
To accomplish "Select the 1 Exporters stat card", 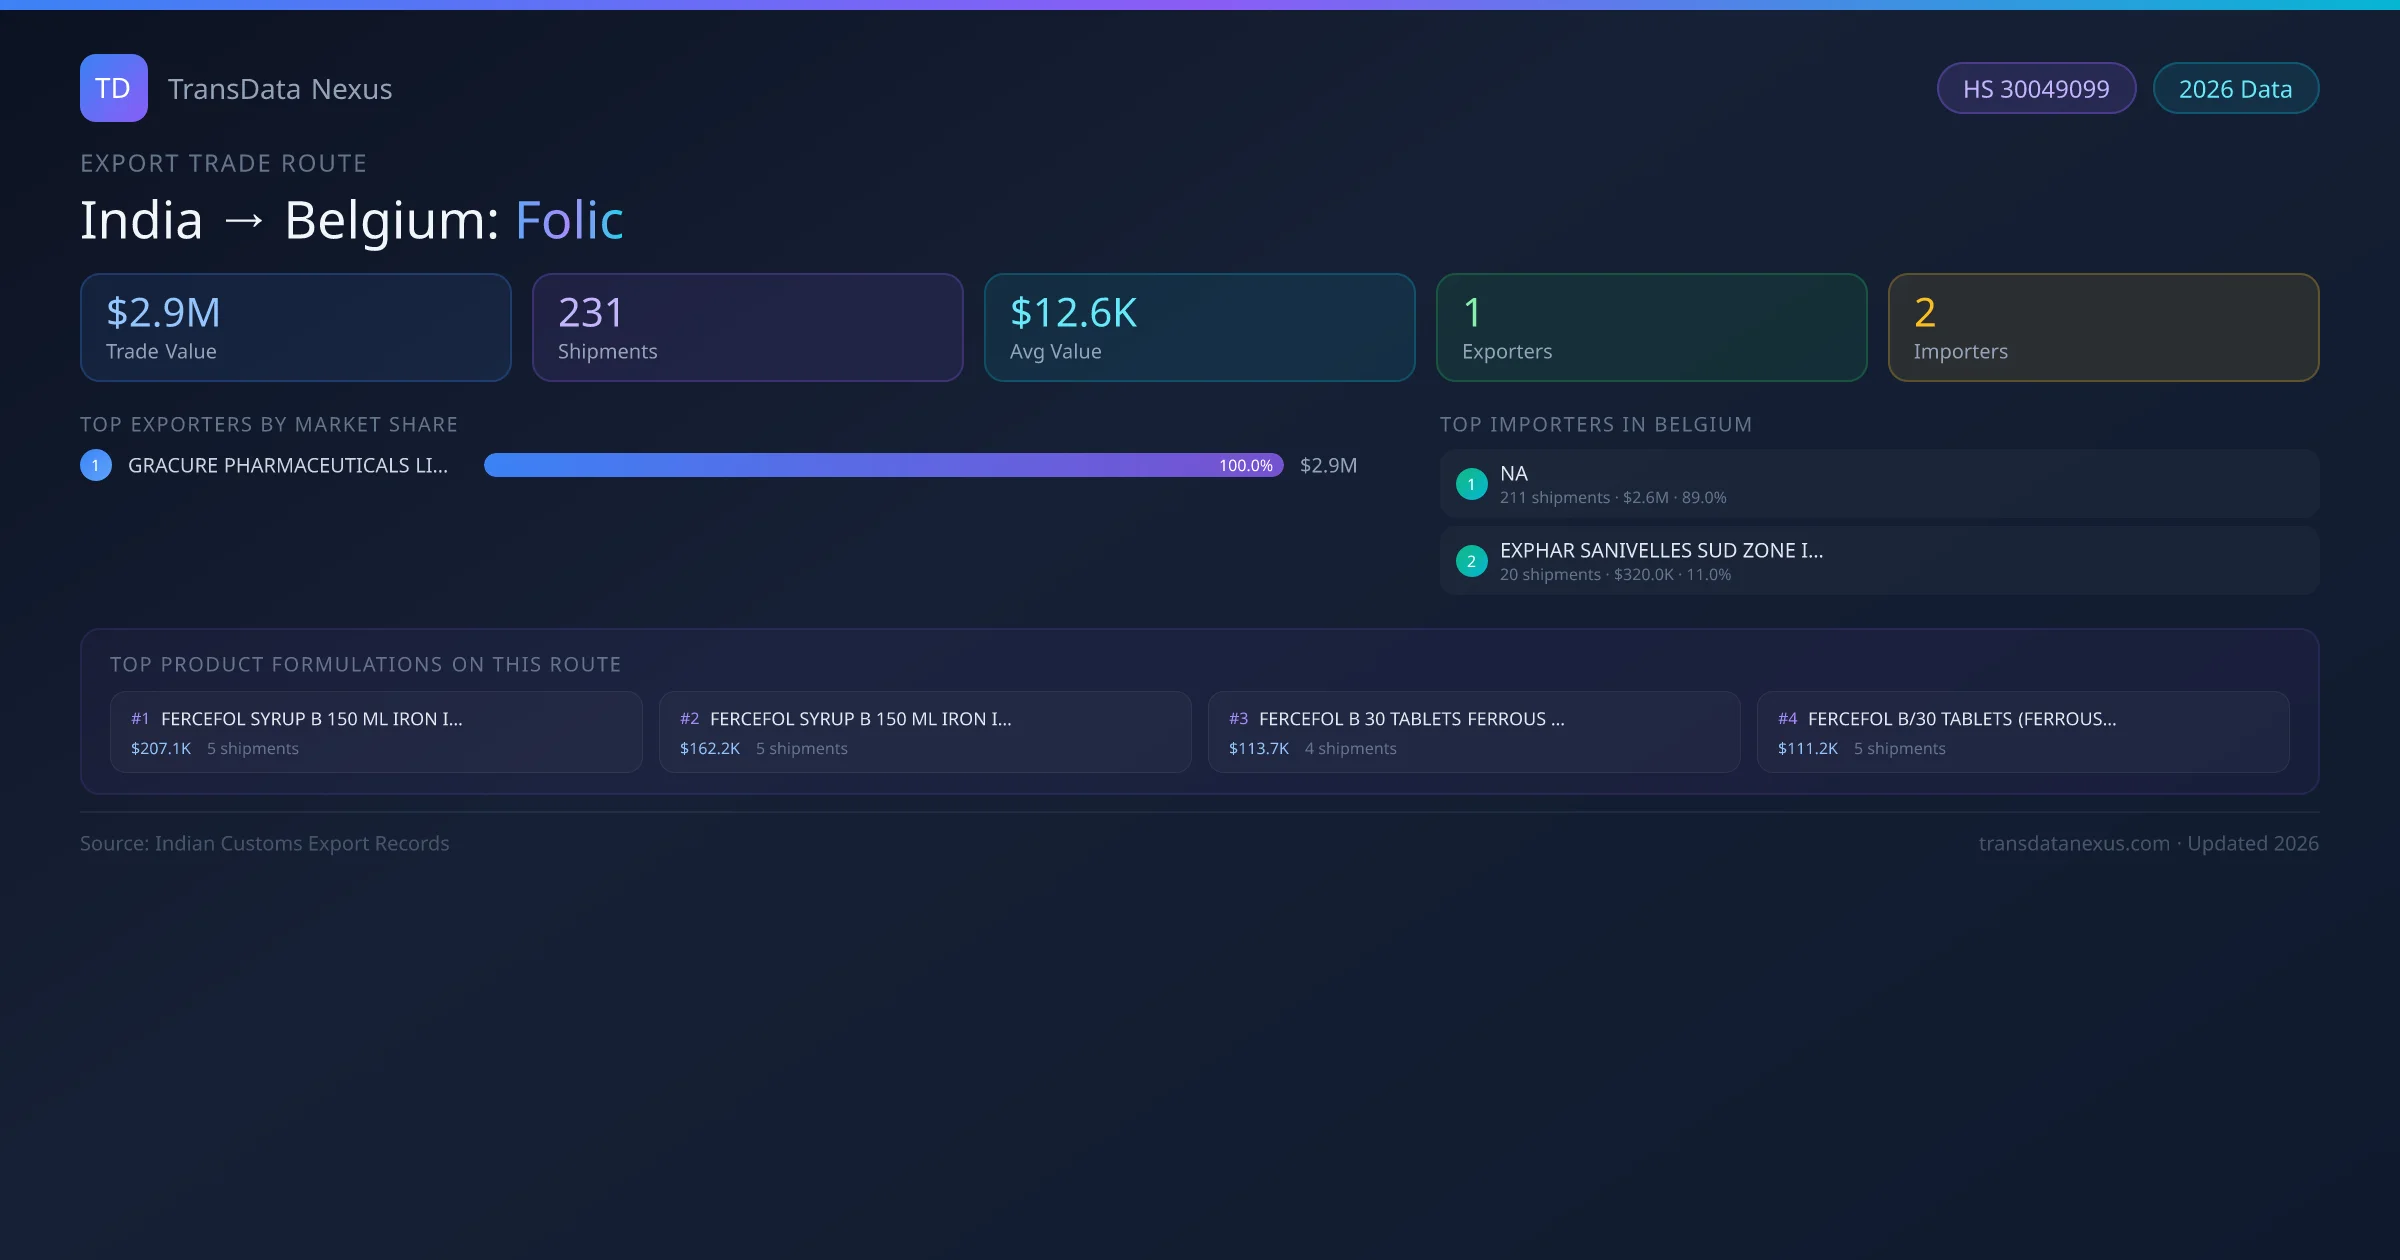I will 1651,327.
